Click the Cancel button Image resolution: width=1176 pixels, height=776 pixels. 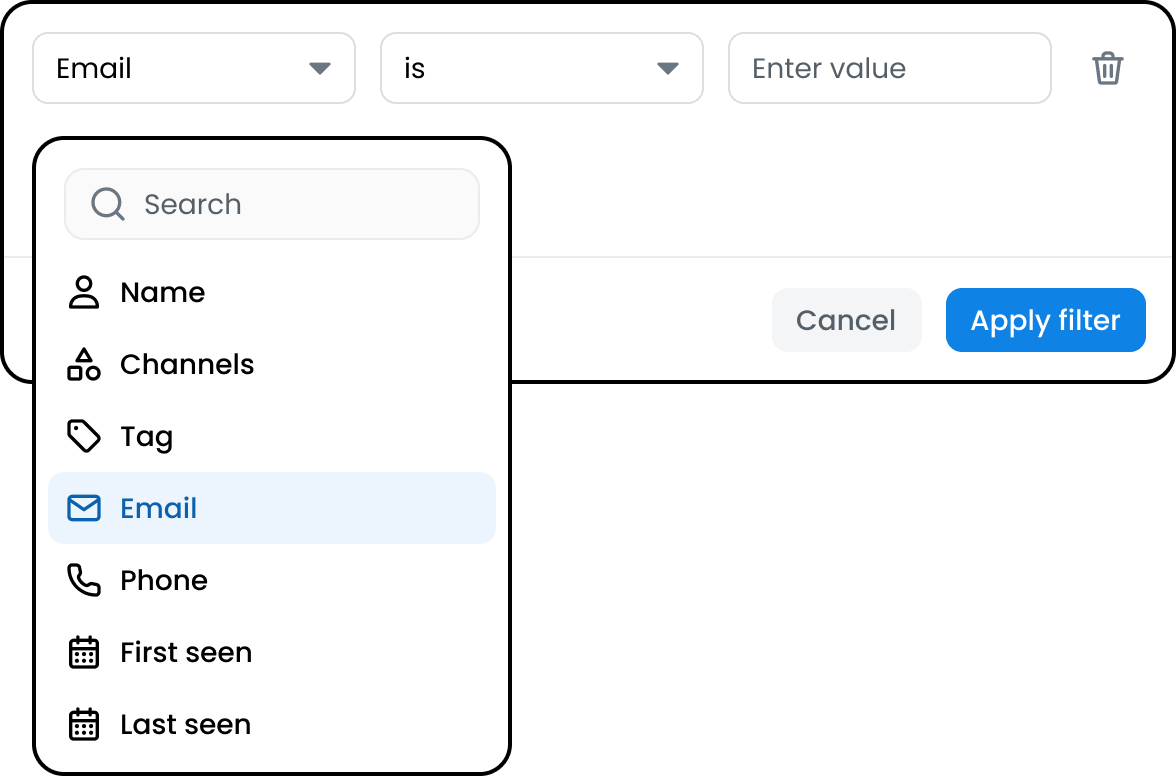846,320
